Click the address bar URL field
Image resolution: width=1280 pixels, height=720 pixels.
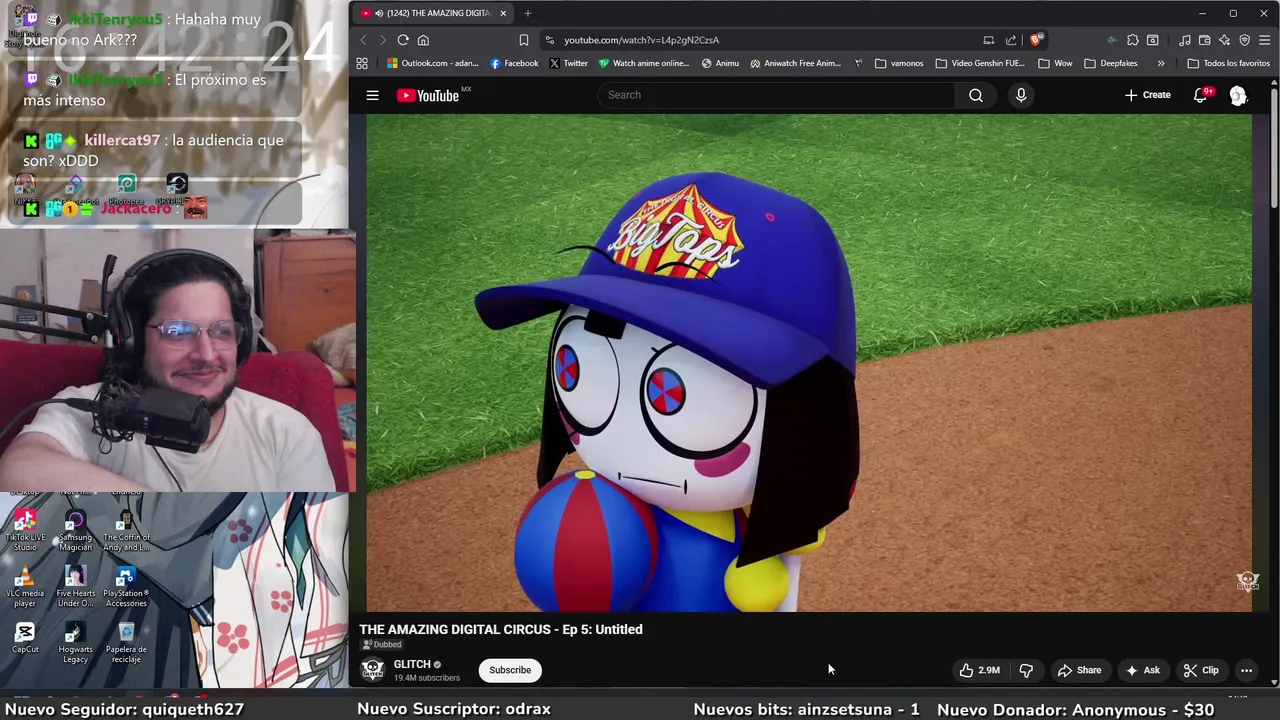(760, 40)
